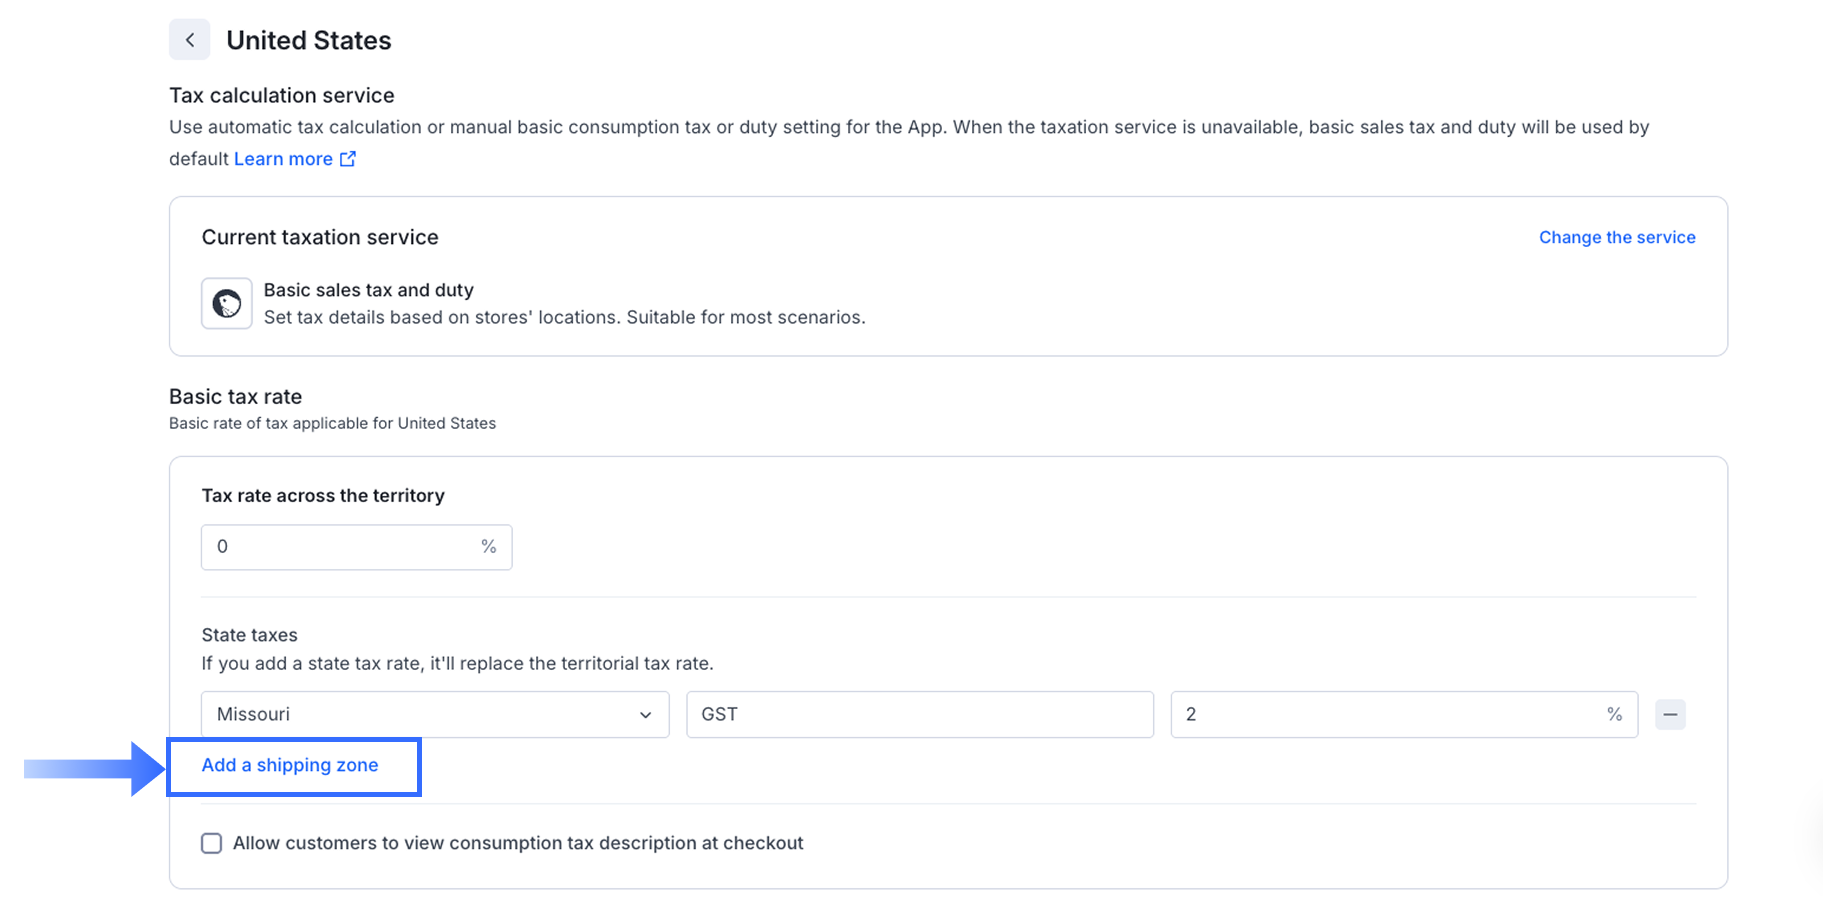Click the chevron in the Missouri selector
The image size is (1823, 914).
point(645,715)
